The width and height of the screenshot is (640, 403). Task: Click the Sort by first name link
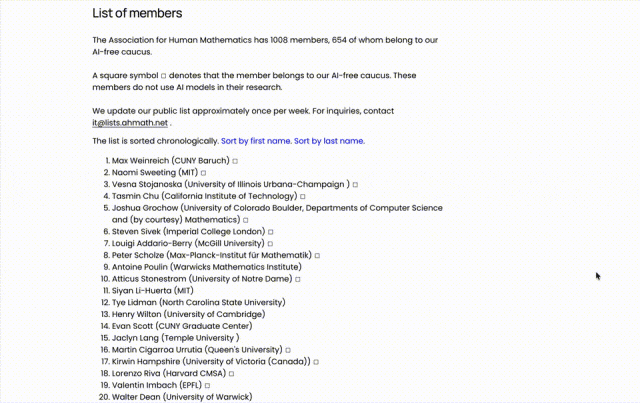point(256,141)
